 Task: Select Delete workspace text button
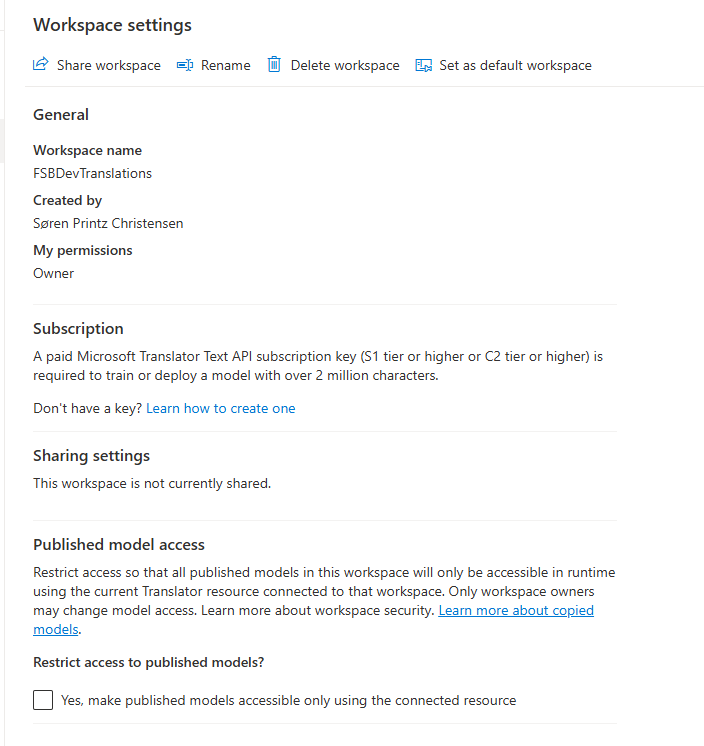(x=345, y=65)
